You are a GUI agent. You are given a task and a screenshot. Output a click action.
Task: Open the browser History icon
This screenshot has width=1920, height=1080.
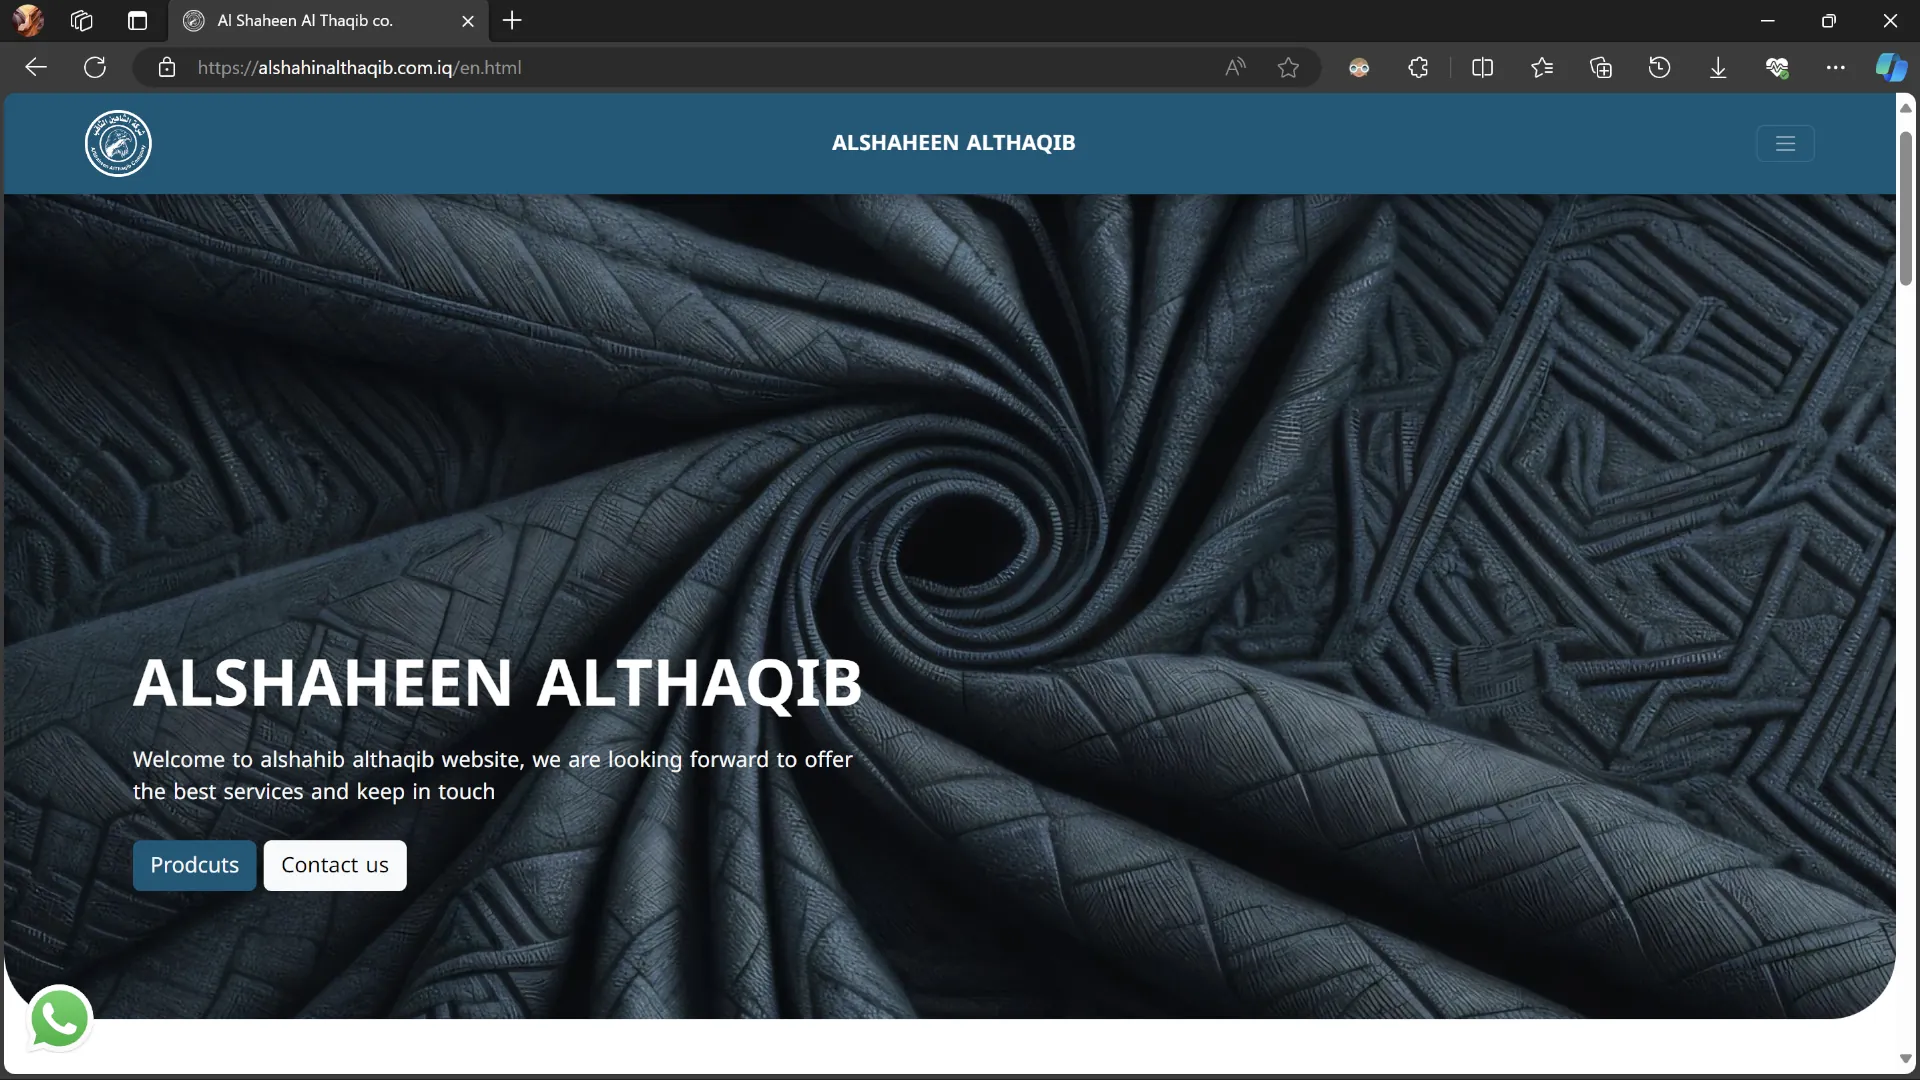tap(1659, 68)
